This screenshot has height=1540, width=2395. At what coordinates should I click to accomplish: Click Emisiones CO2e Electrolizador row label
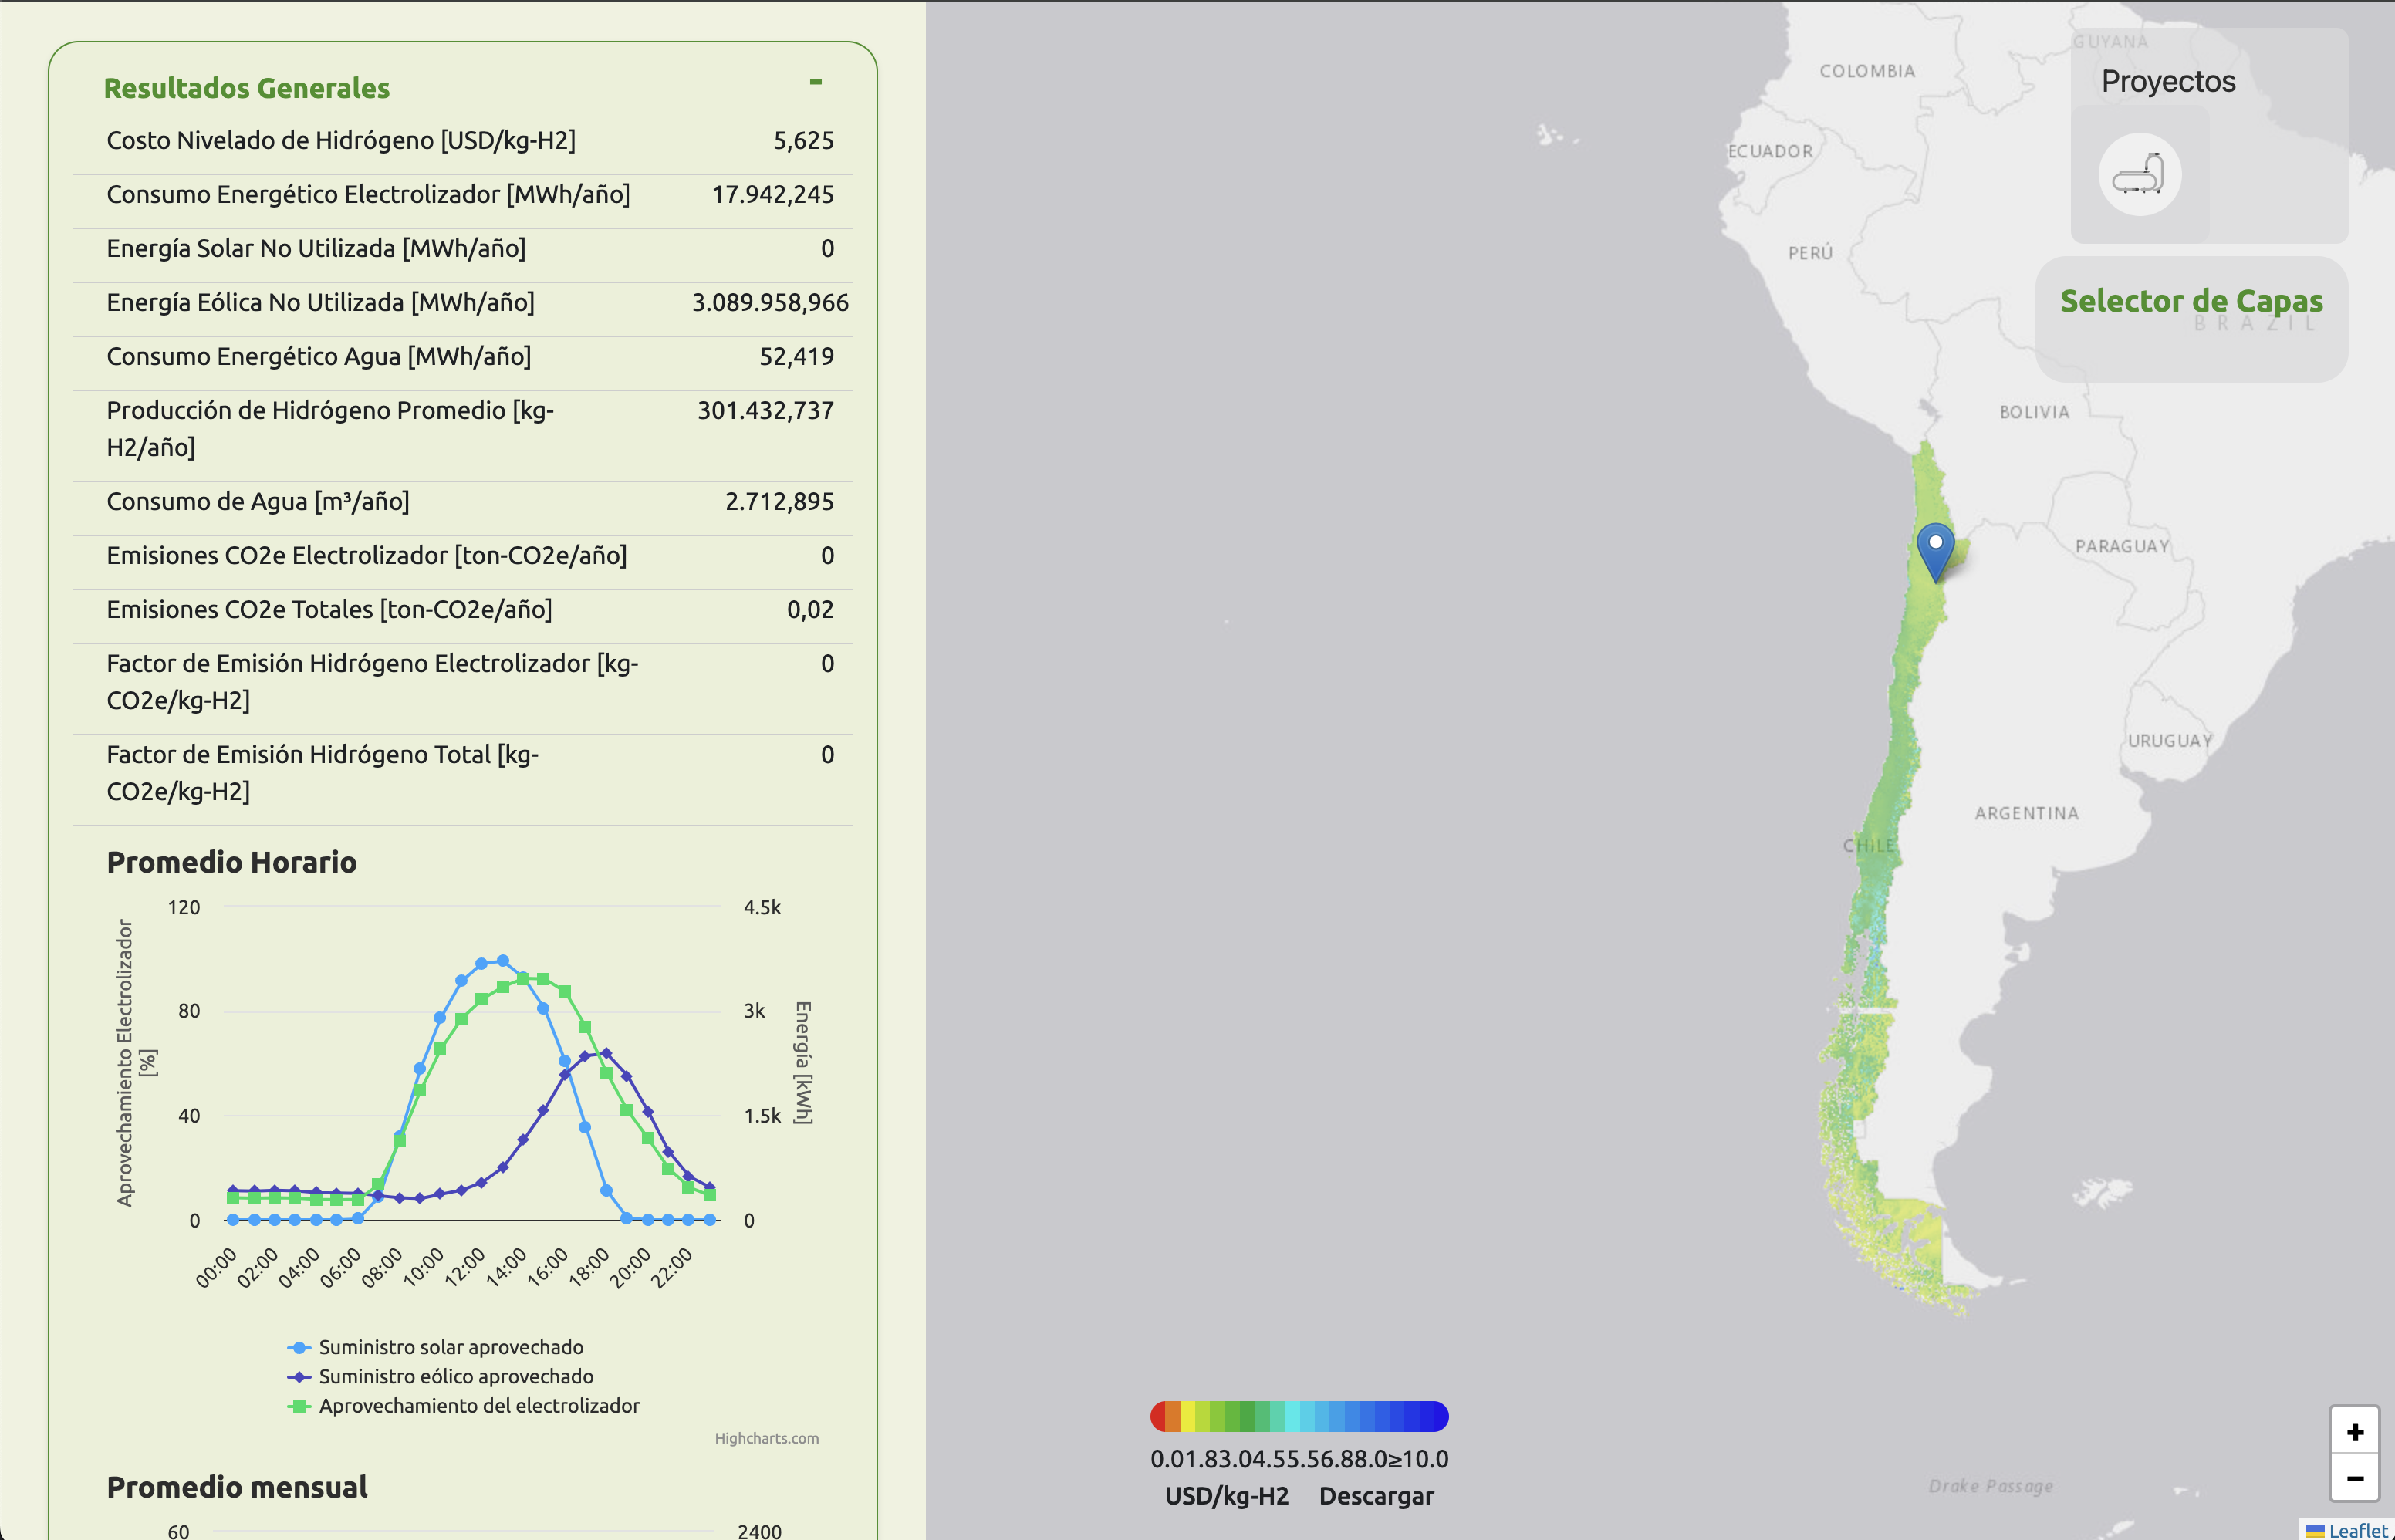pos(367,556)
